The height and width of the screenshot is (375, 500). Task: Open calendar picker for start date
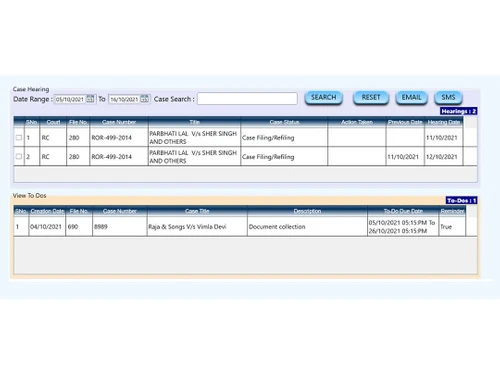90,99
